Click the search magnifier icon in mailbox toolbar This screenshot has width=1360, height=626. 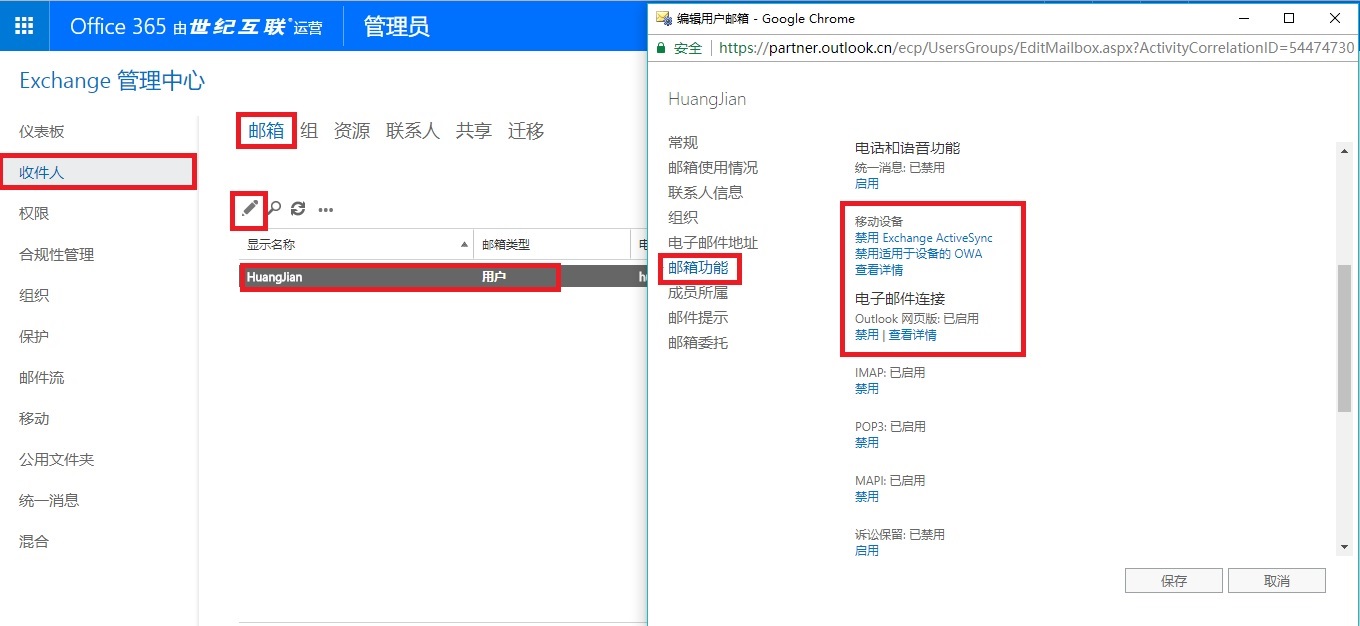click(274, 208)
